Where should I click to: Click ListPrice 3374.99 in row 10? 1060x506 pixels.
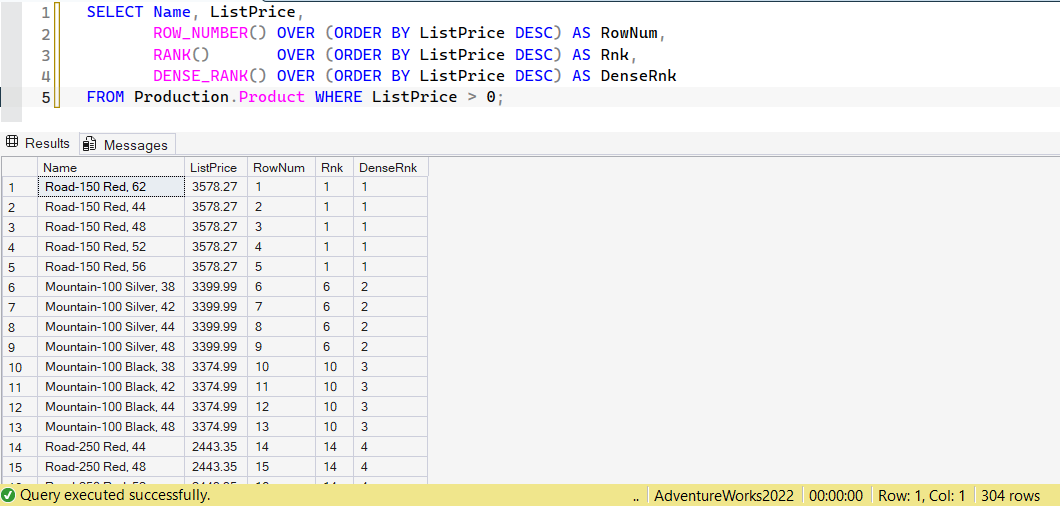tap(216, 367)
